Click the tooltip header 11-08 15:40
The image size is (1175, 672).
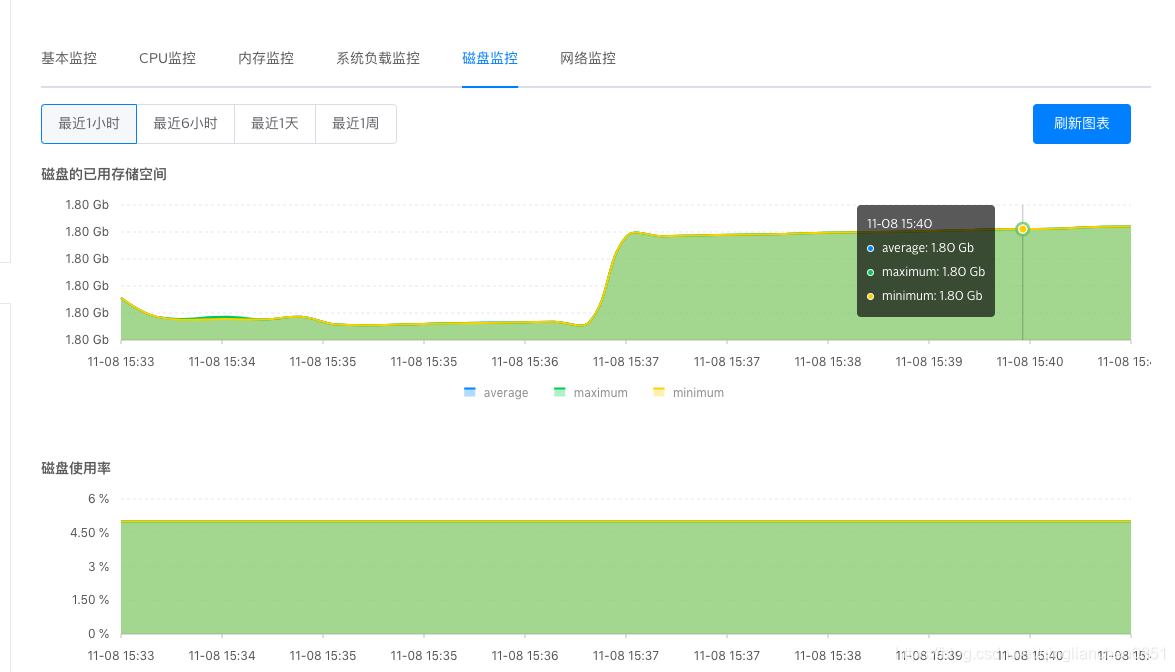pyautogui.click(x=899, y=224)
